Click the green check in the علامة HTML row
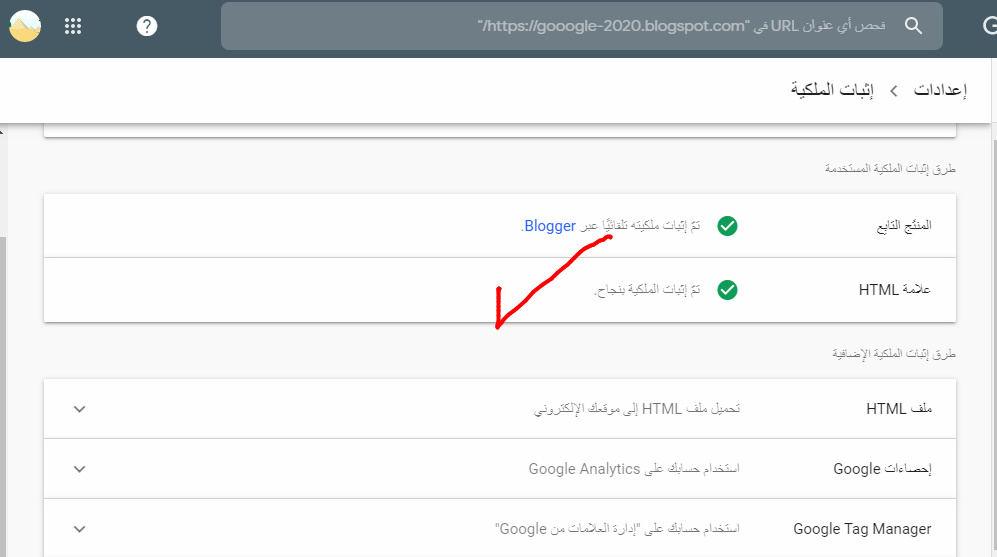 pyautogui.click(x=727, y=290)
